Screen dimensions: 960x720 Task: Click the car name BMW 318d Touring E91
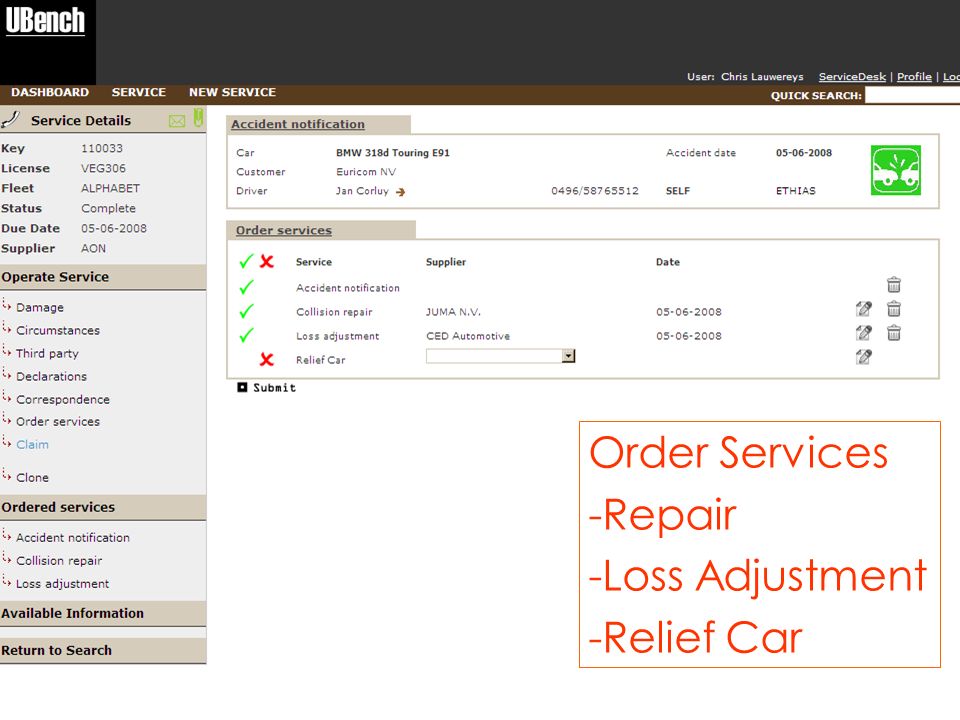[392, 152]
